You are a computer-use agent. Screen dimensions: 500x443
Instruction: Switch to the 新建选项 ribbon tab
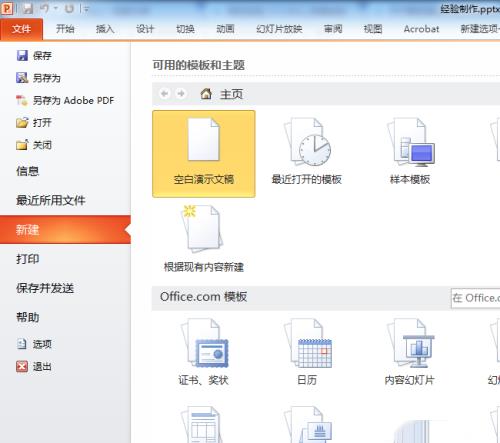click(479, 29)
